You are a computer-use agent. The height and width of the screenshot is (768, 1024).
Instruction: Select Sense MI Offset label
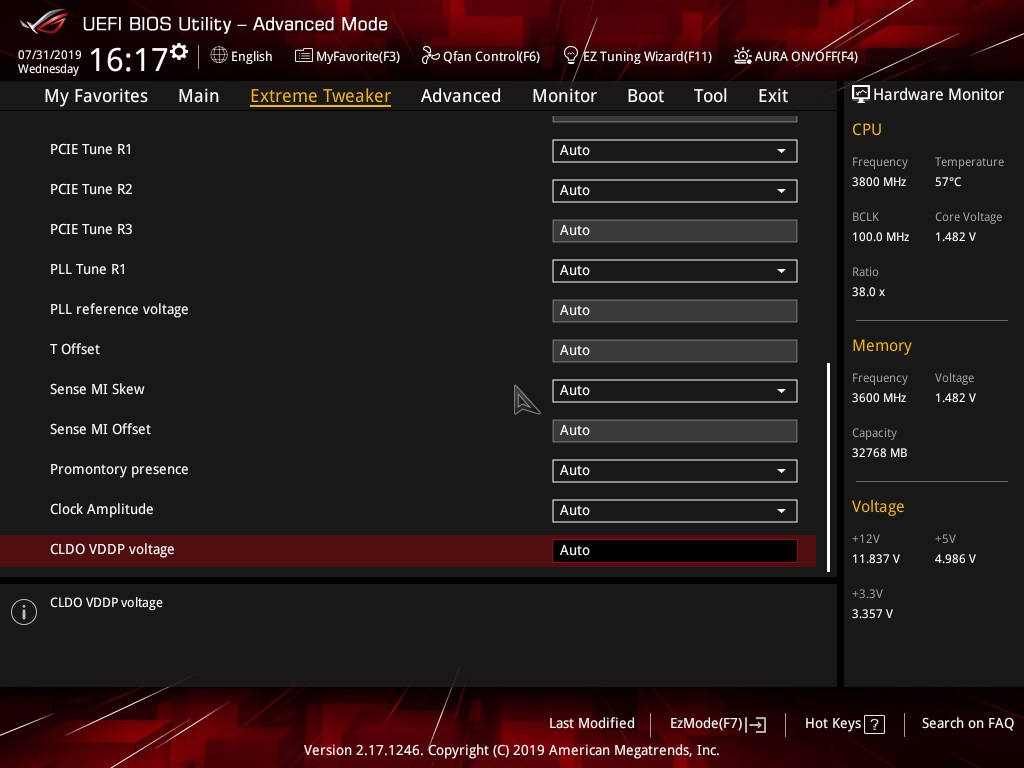coord(101,429)
